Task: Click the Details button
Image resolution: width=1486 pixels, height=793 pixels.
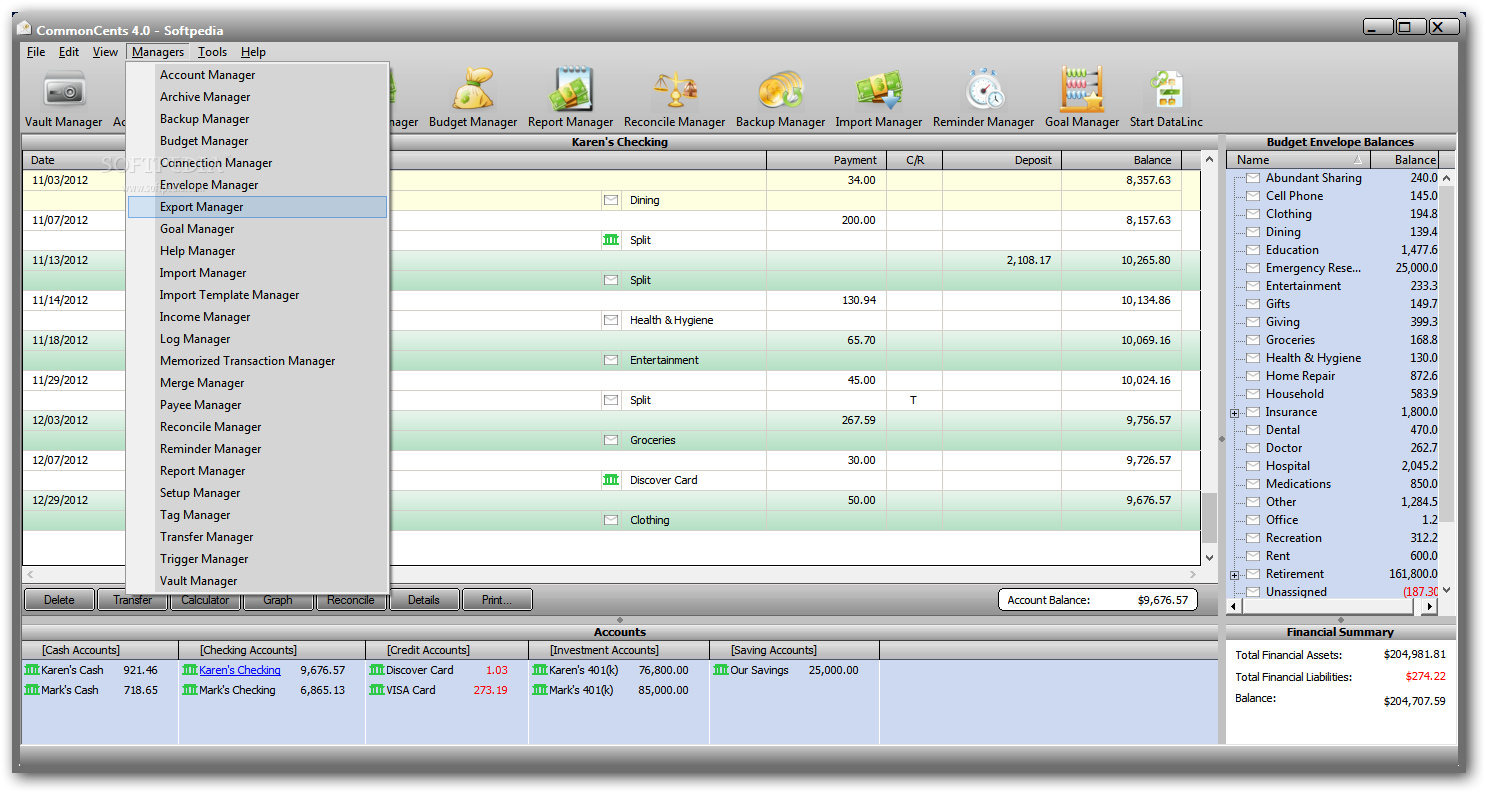Action: click(x=424, y=600)
